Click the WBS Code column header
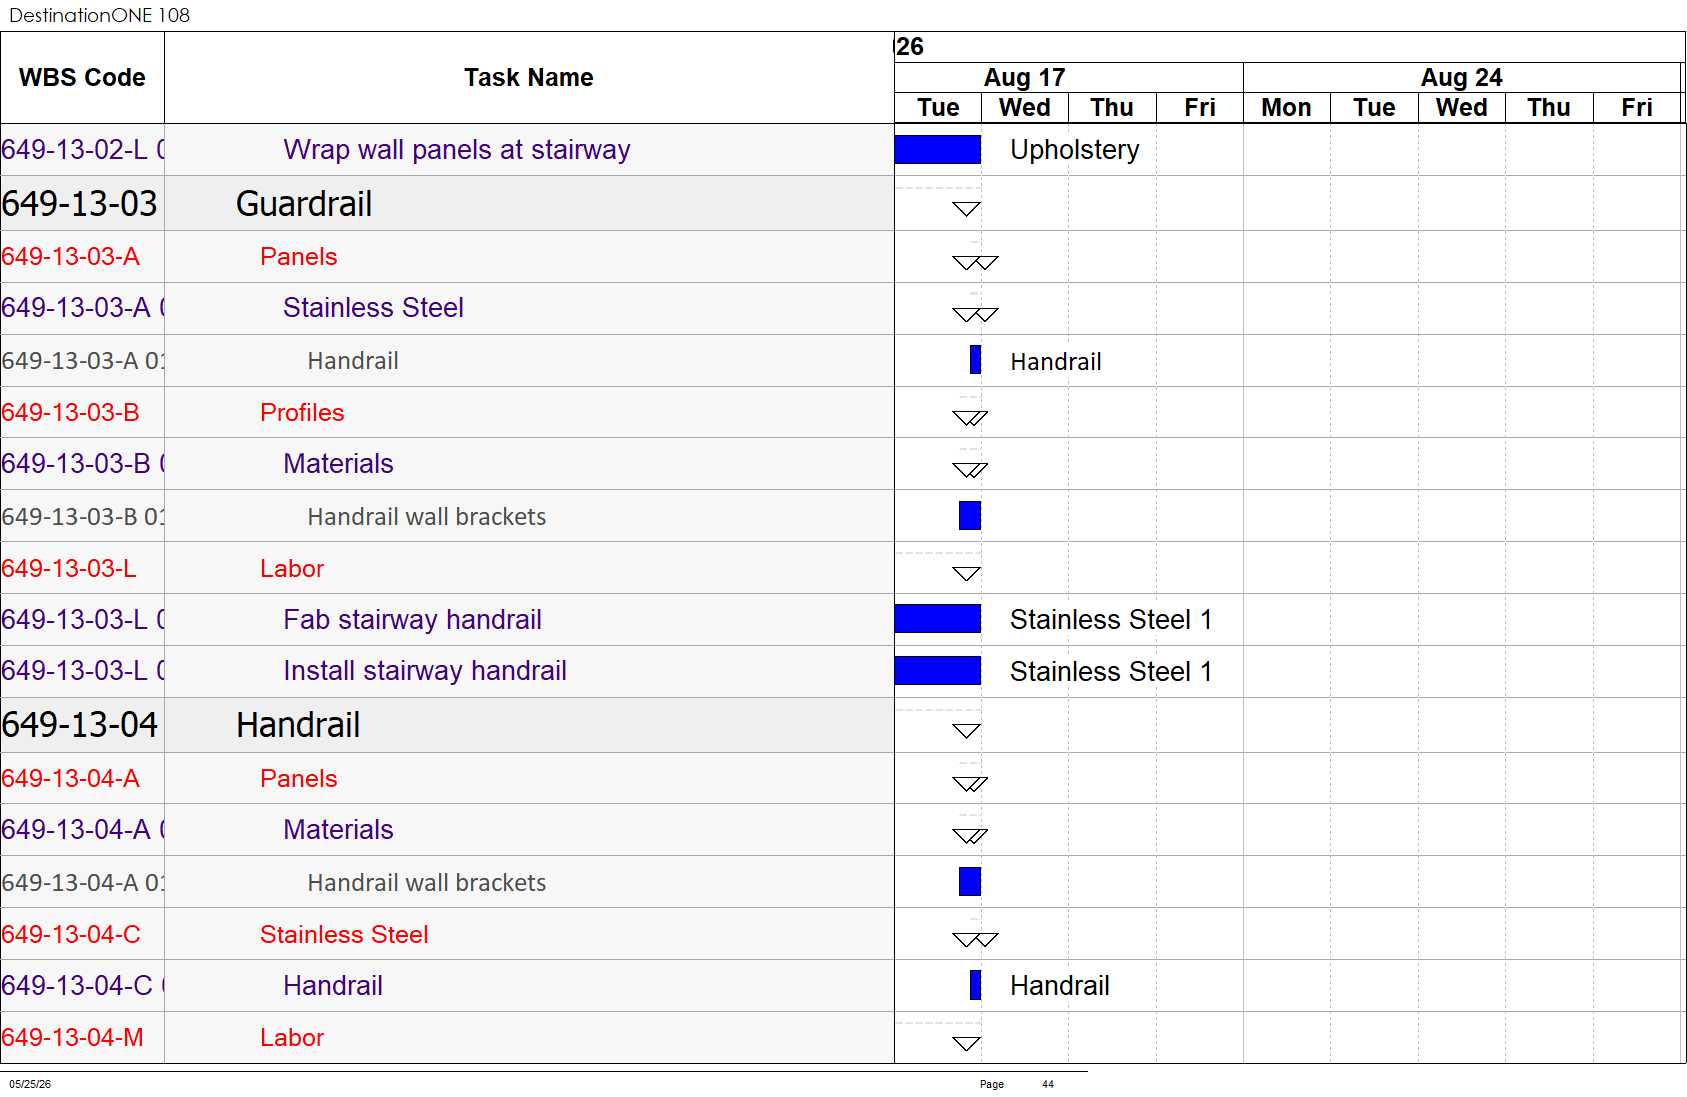This screenshot has height=1097, width=1687. [82, 77]
